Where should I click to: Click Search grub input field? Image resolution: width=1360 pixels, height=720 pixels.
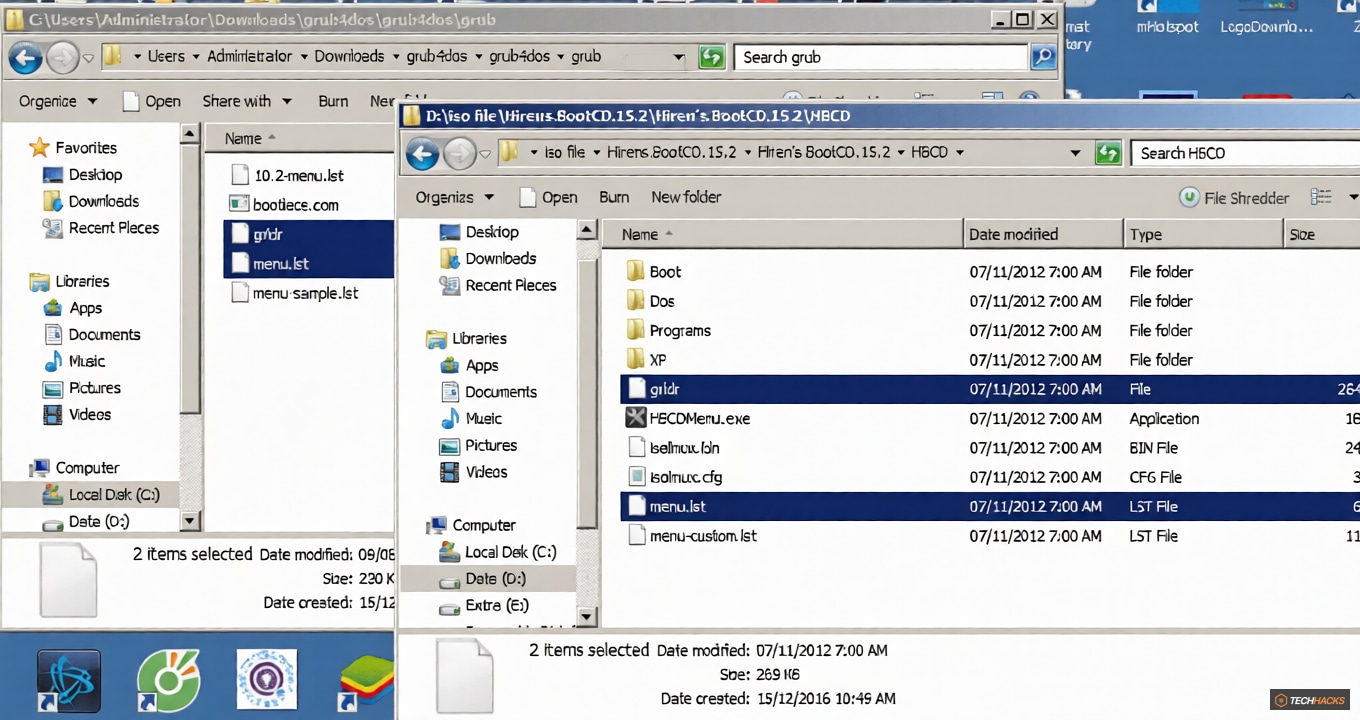click(881, 57)
